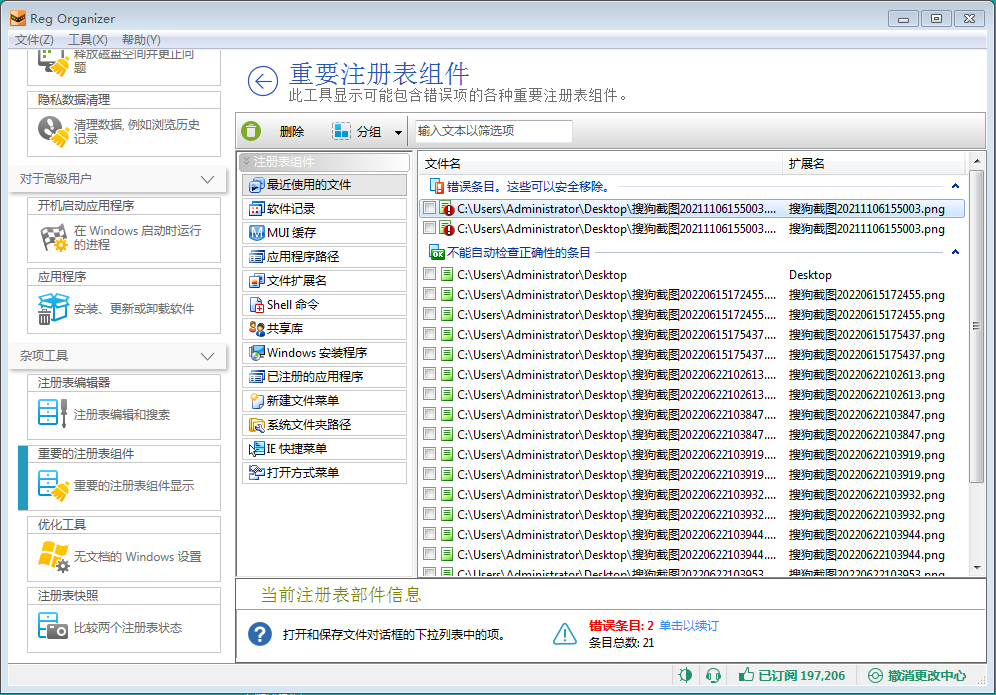Open the 分组 dropdown arrow
Screen dimensions: 996x695
pyautogui.click(x=398, y=132)
